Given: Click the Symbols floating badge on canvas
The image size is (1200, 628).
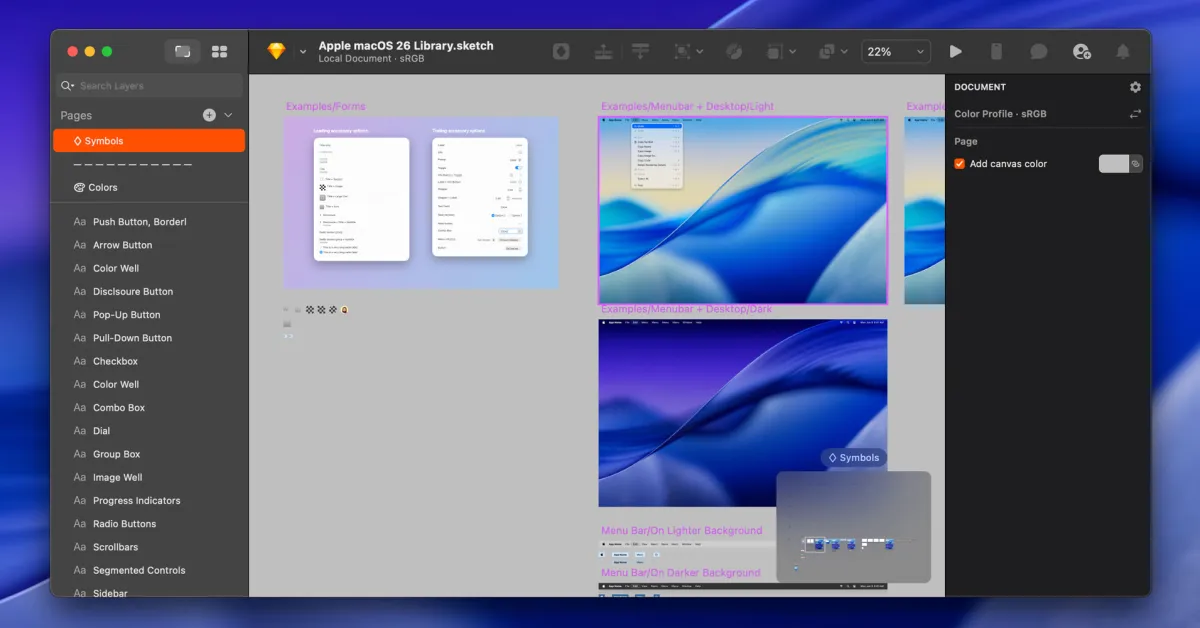Looking at the screenshot, I should (853, 457).
